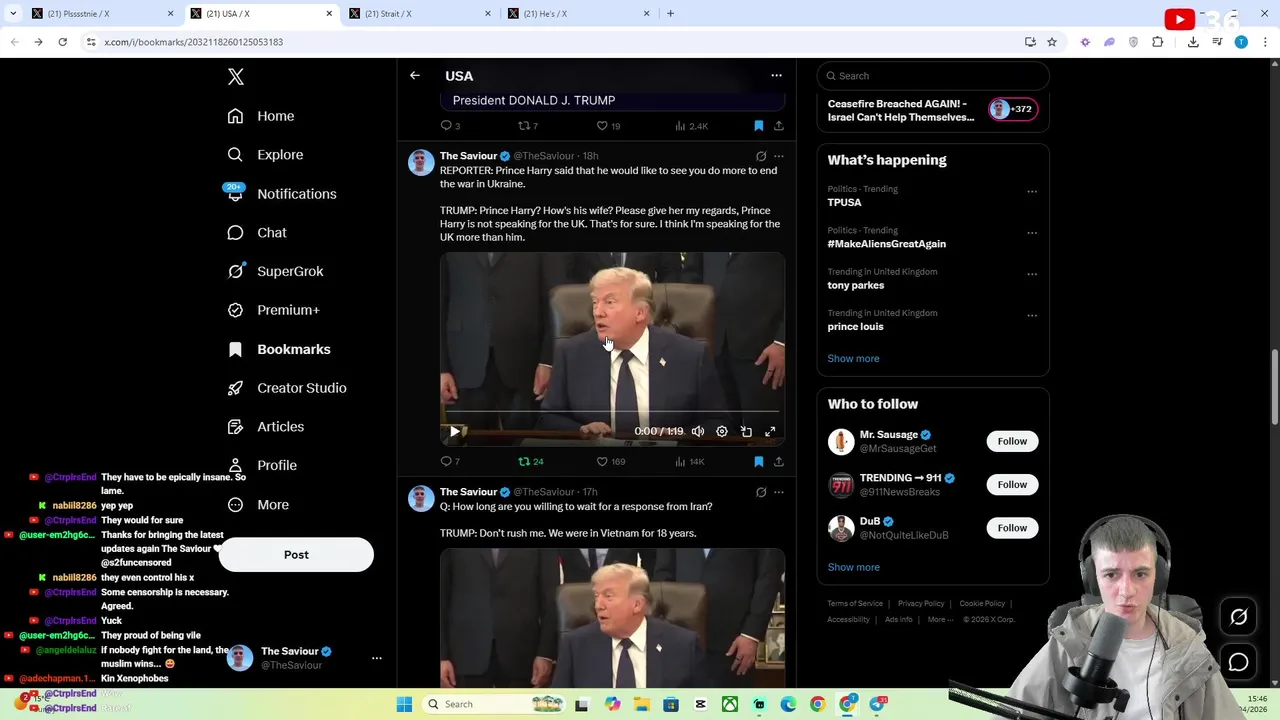
Task: Follow Mr. Sausage
Action: 1012,442
